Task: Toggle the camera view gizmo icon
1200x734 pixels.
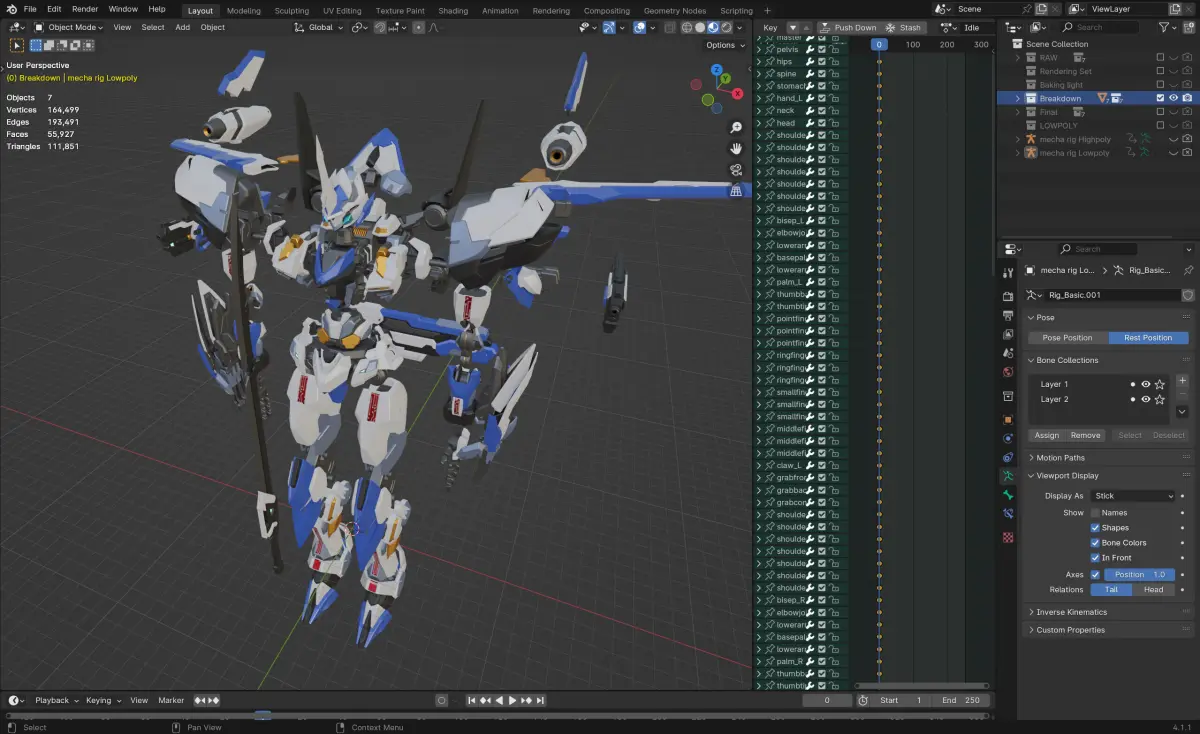Action: coord(736,170)
